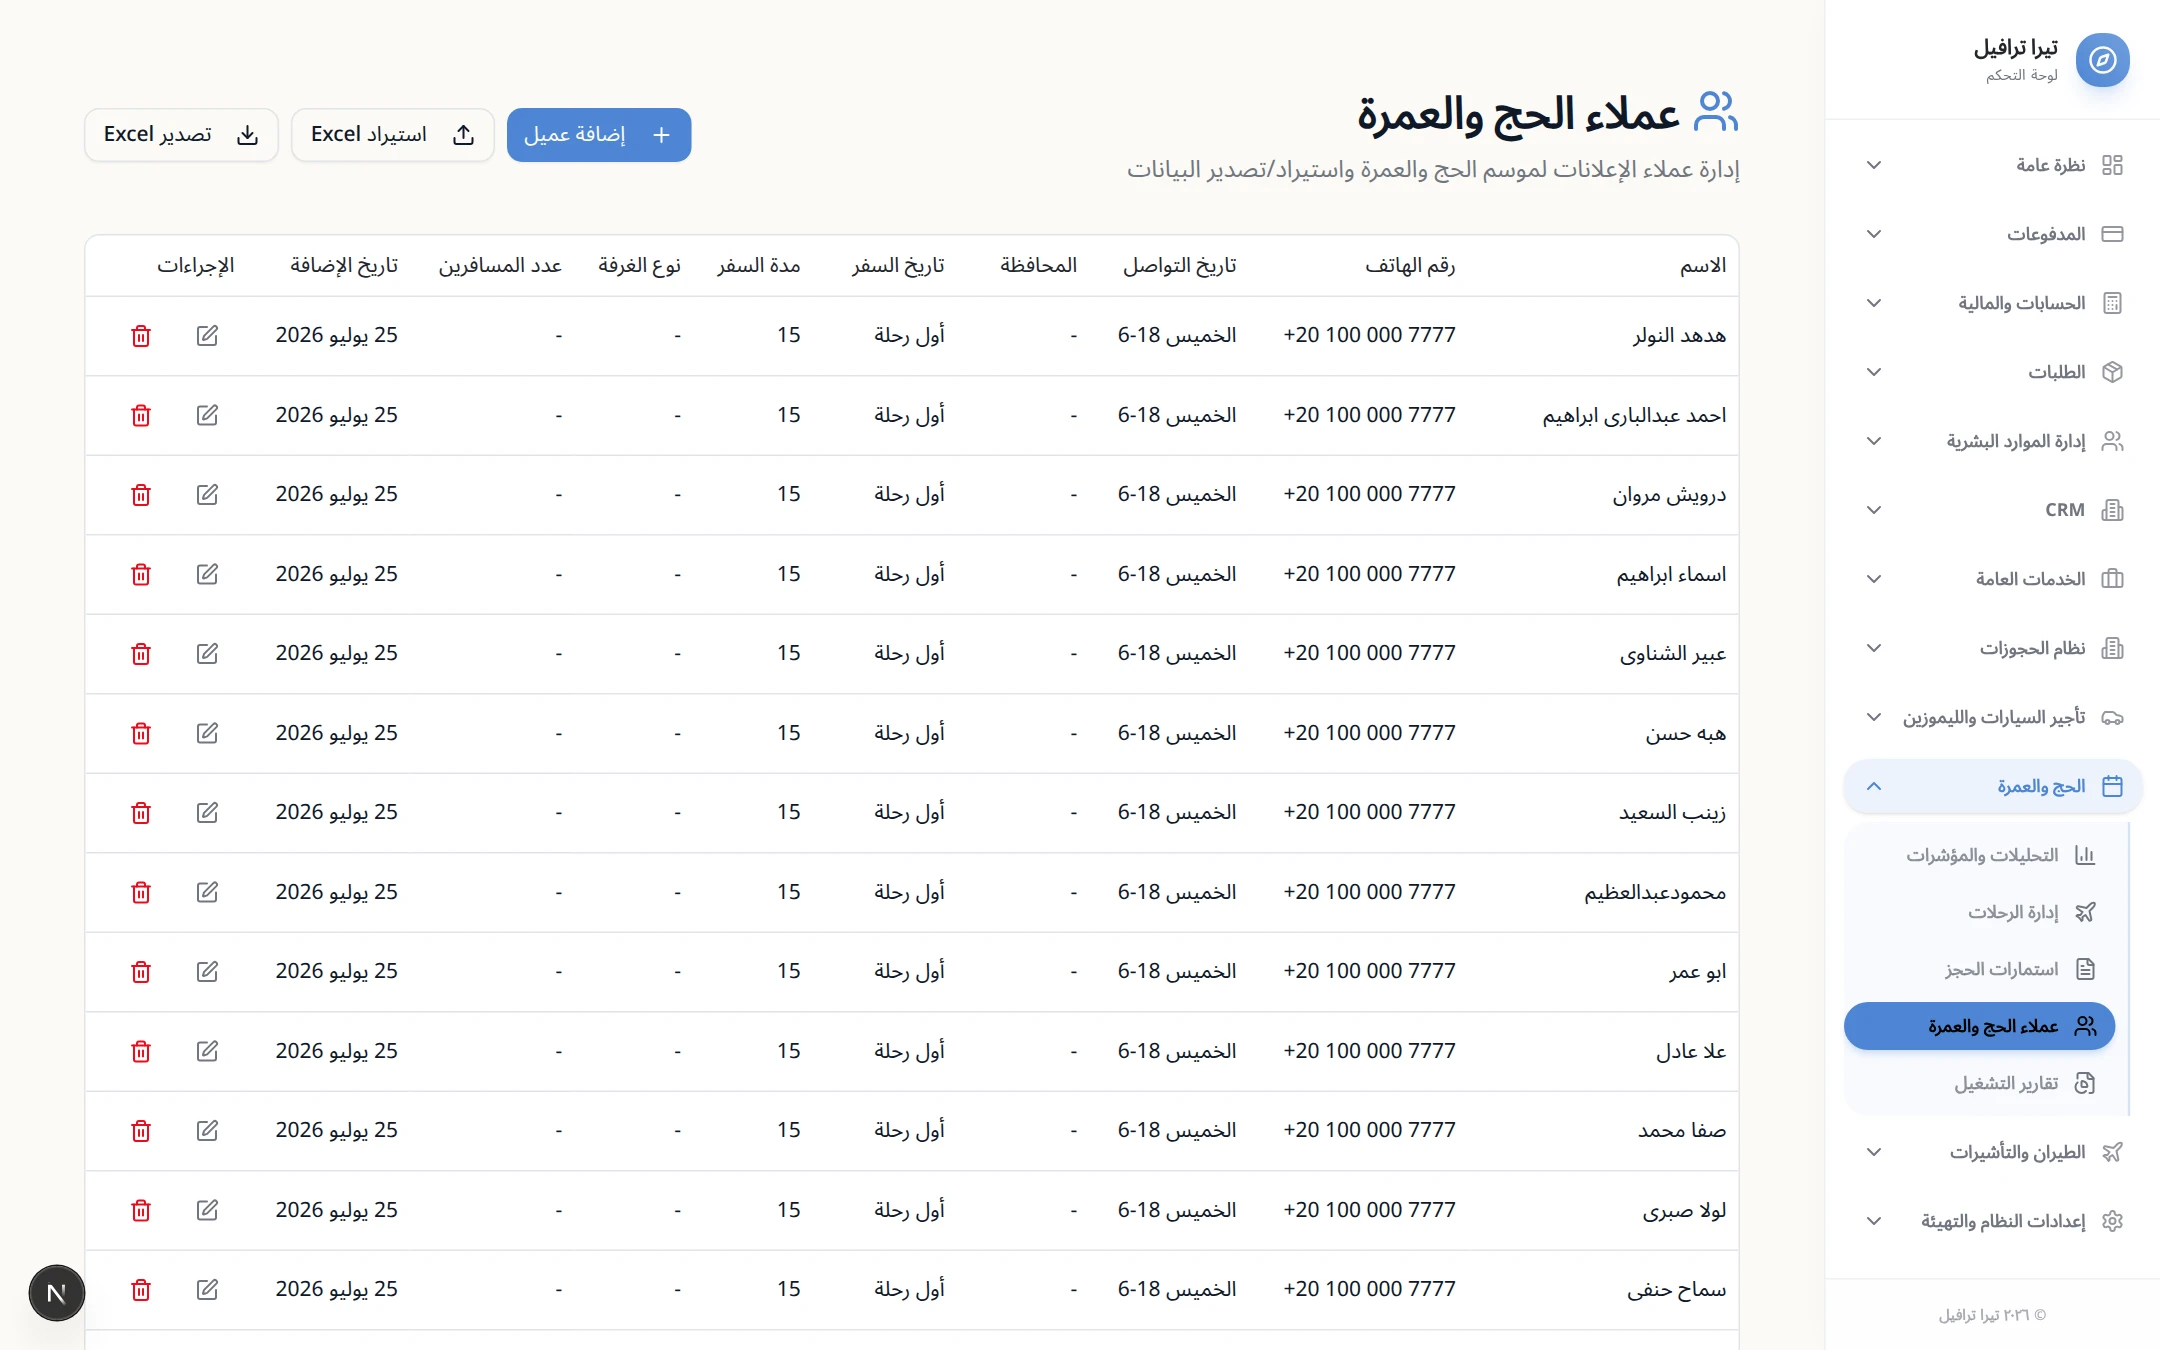Click the عدد المسافرين column header
The height and width of the screenshot is (1350, 2160).
(x=500, y=265)
